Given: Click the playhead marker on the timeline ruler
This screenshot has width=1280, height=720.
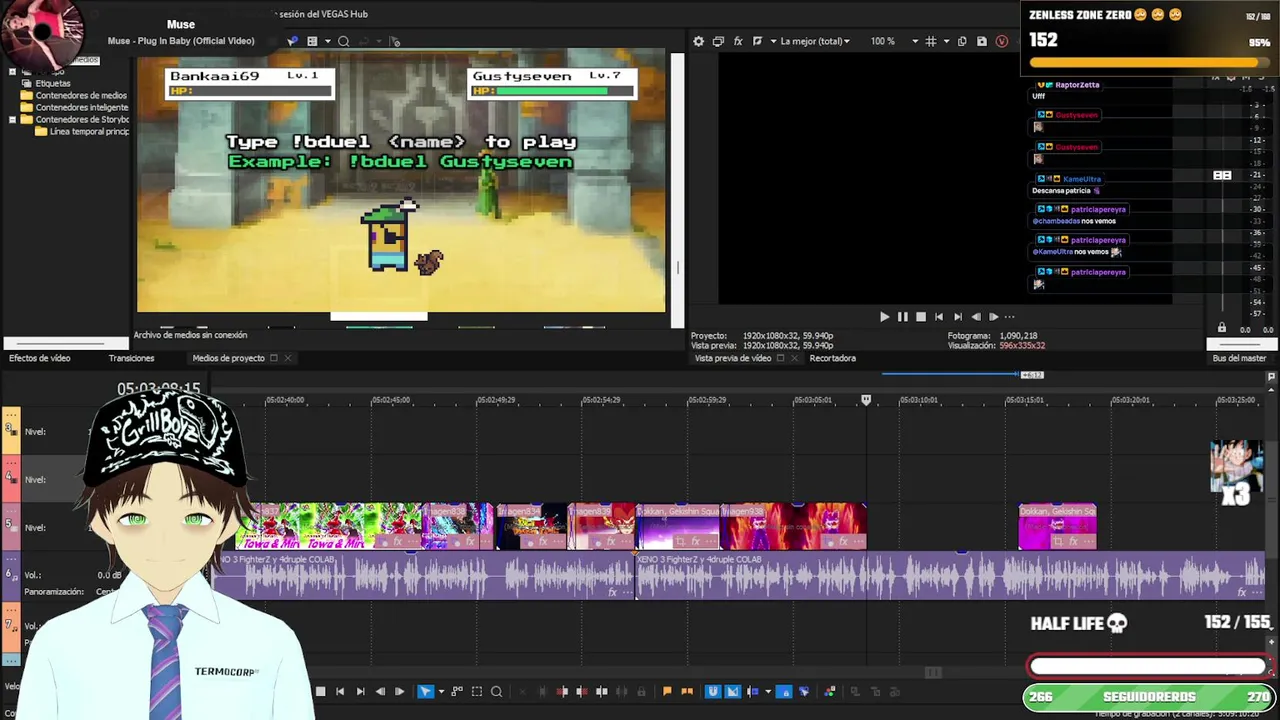Looking at the screenshot, I should tap(866, 399).
